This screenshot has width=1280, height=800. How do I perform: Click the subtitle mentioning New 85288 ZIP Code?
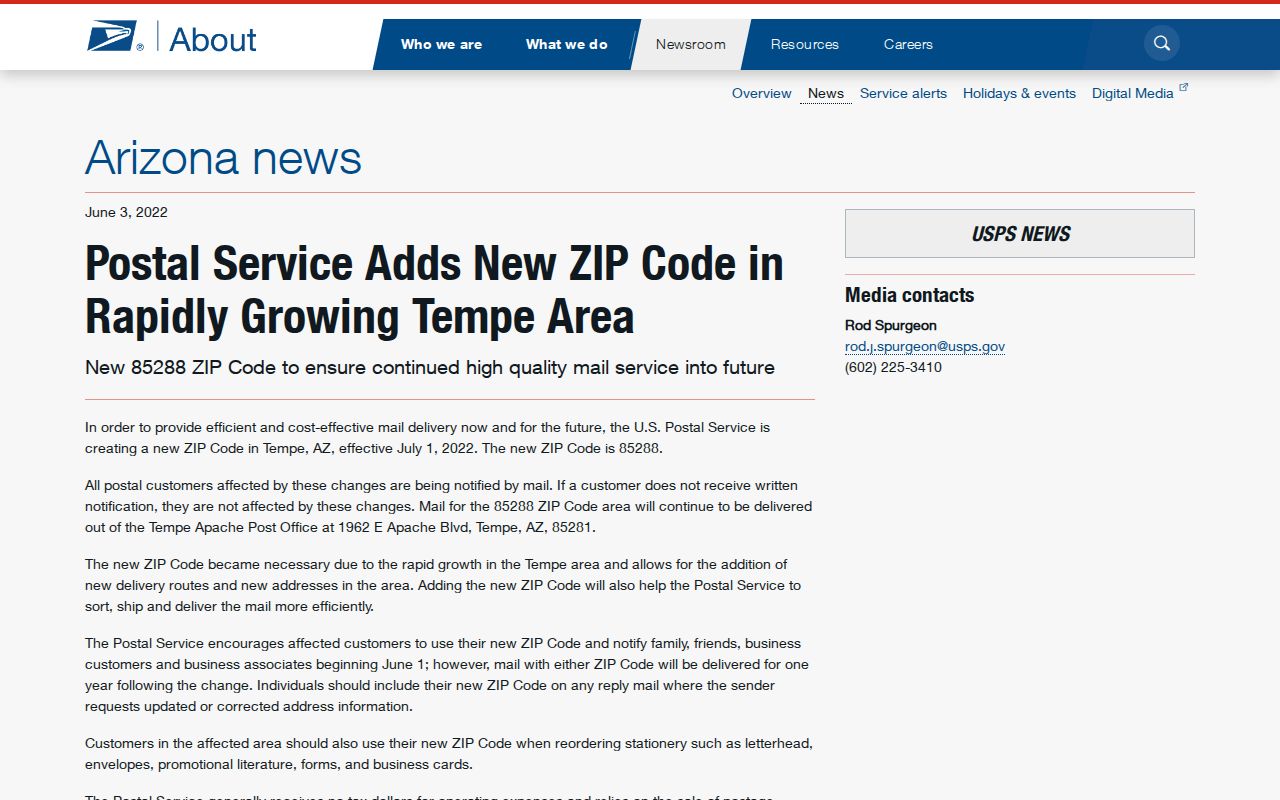click(430, 367)
